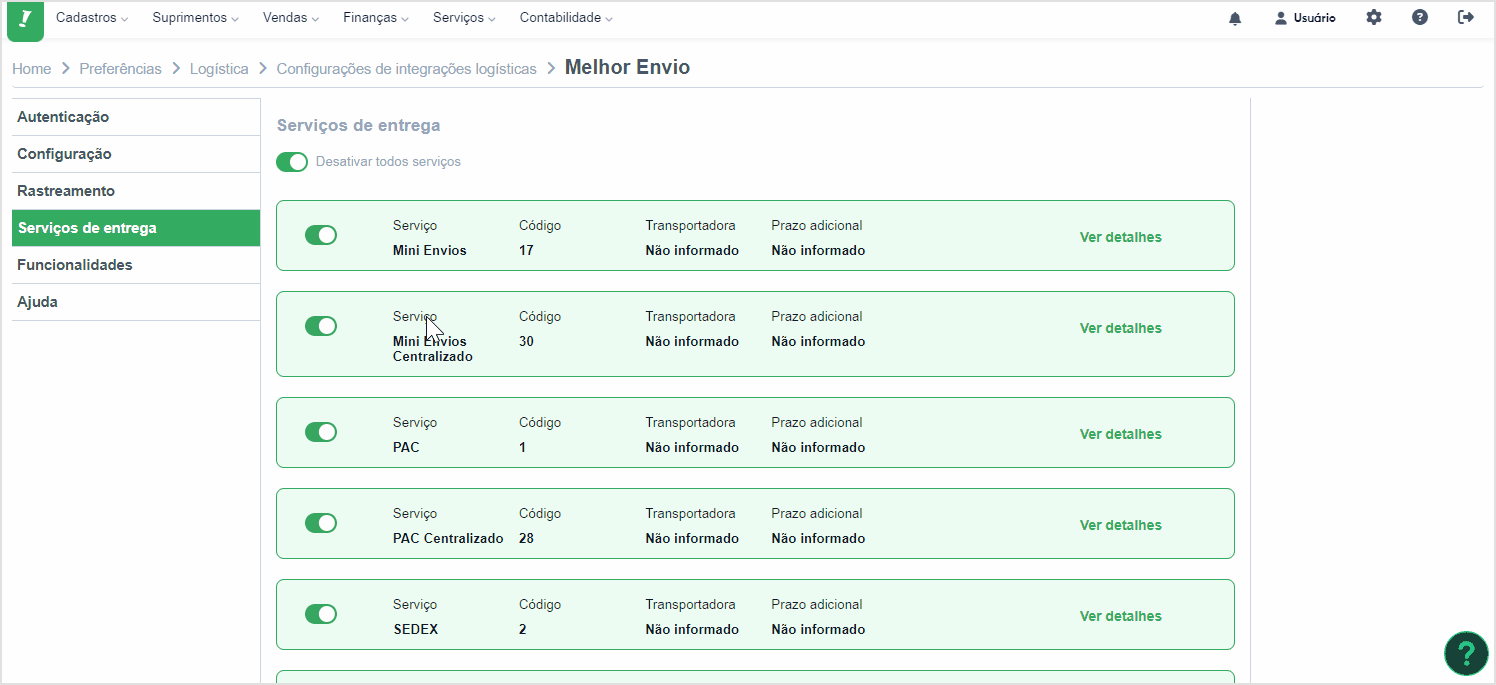Click the green app logo icon
Screen dimensions: 1496x685
point(25,20)
